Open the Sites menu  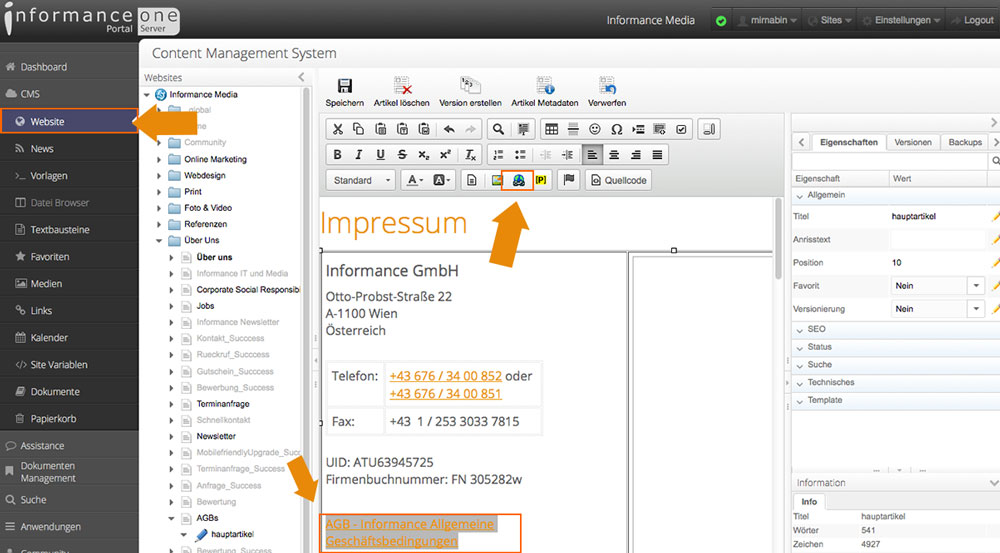click(x=830, y=20)
